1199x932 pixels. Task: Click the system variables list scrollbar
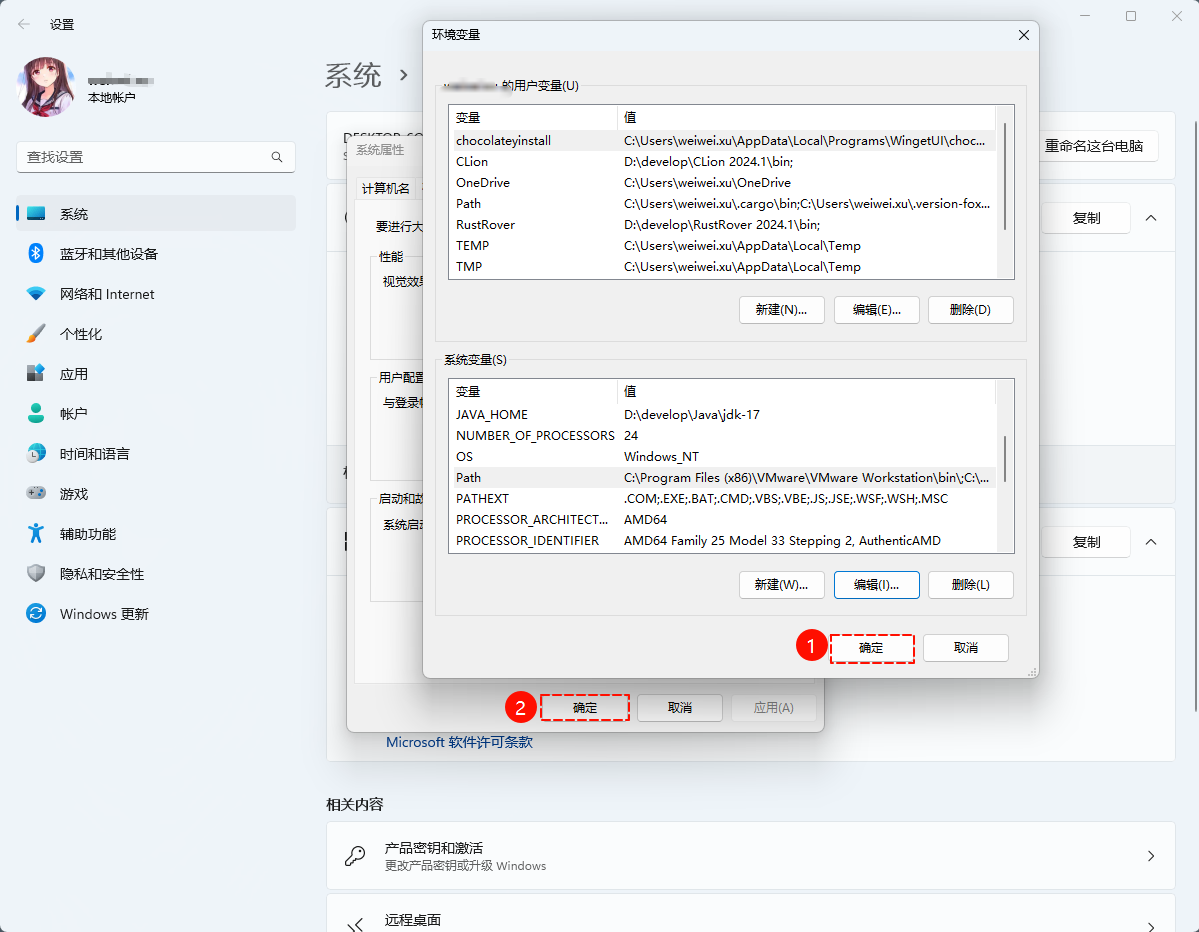[x=1005, y=458]
